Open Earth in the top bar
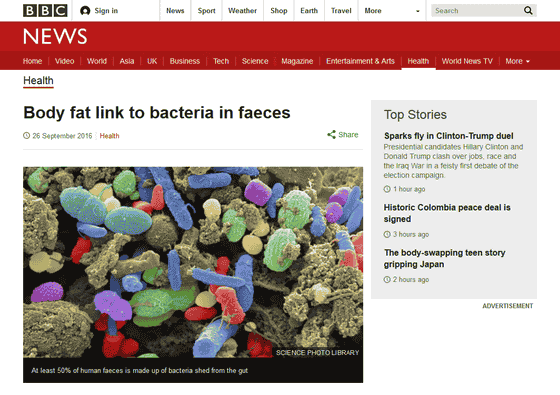The width and height of the screenshot is (560, 395). 309,11
